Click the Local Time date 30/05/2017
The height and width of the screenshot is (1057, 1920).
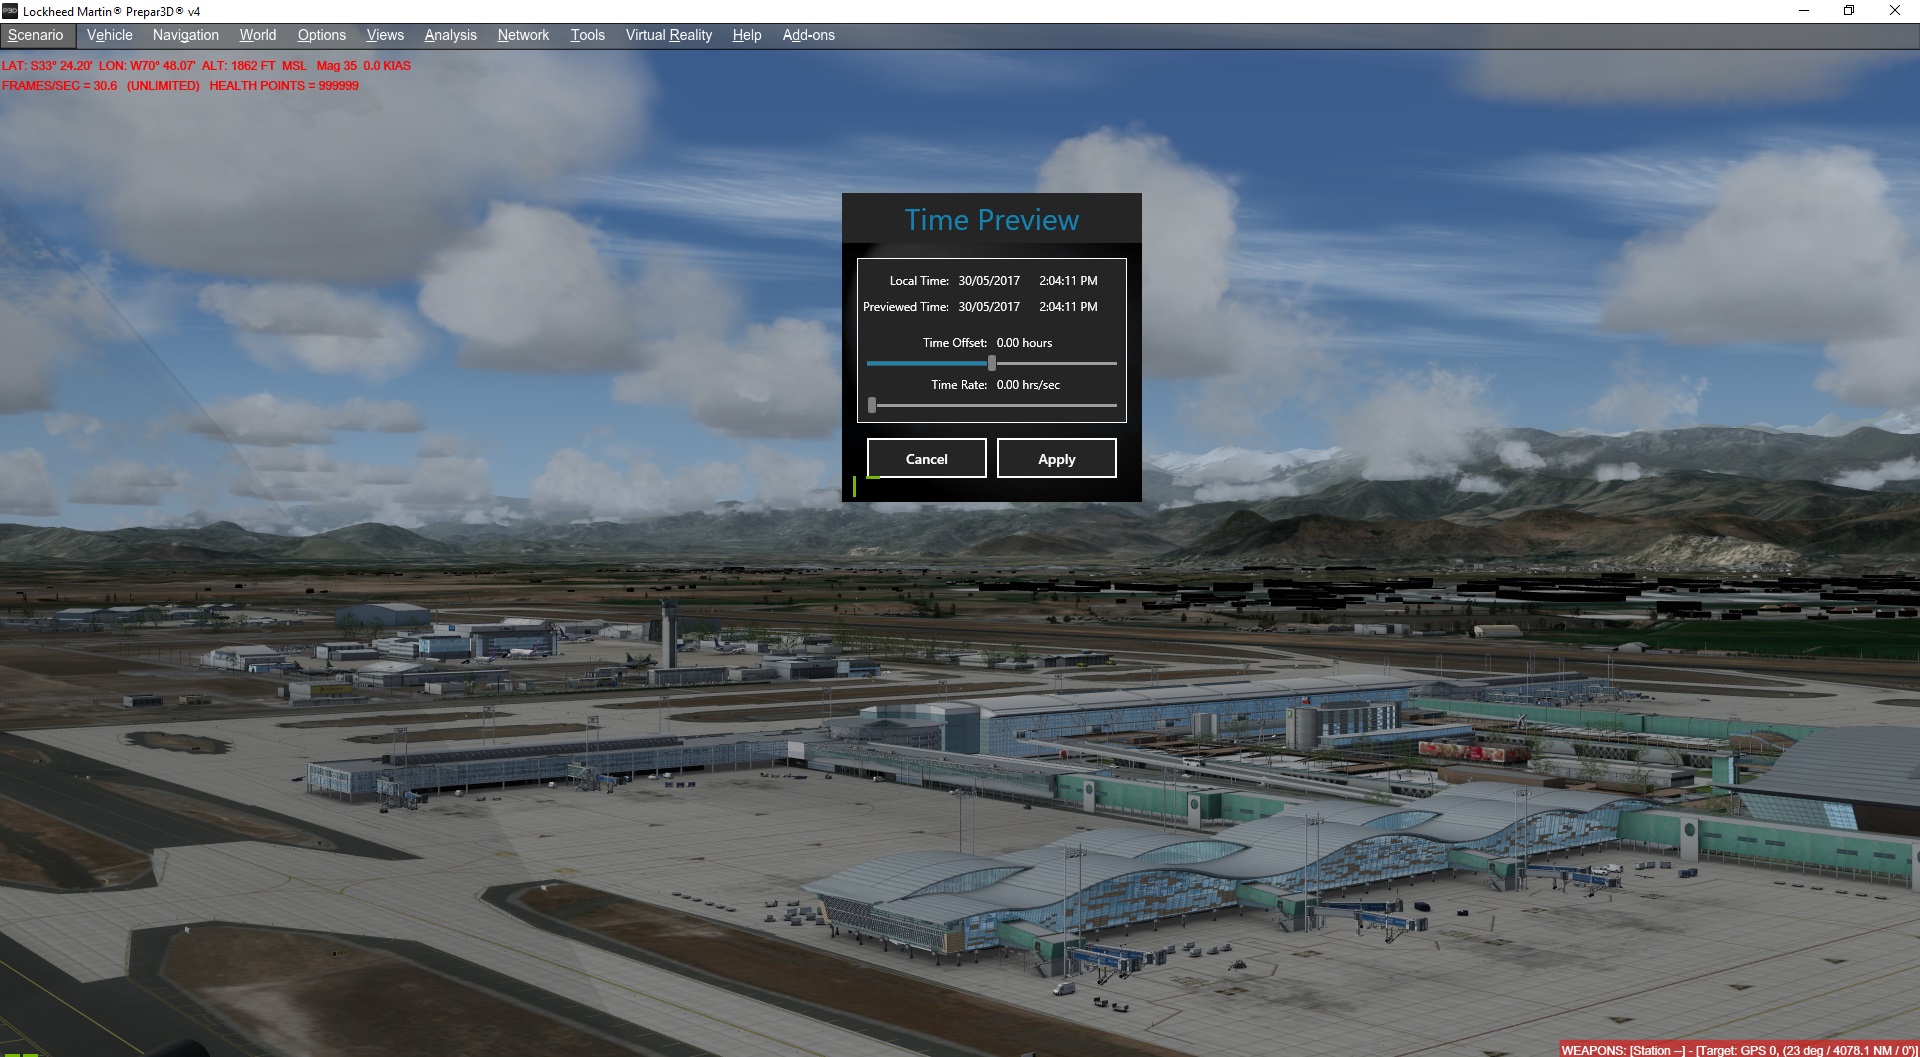(x=989, y=281)
